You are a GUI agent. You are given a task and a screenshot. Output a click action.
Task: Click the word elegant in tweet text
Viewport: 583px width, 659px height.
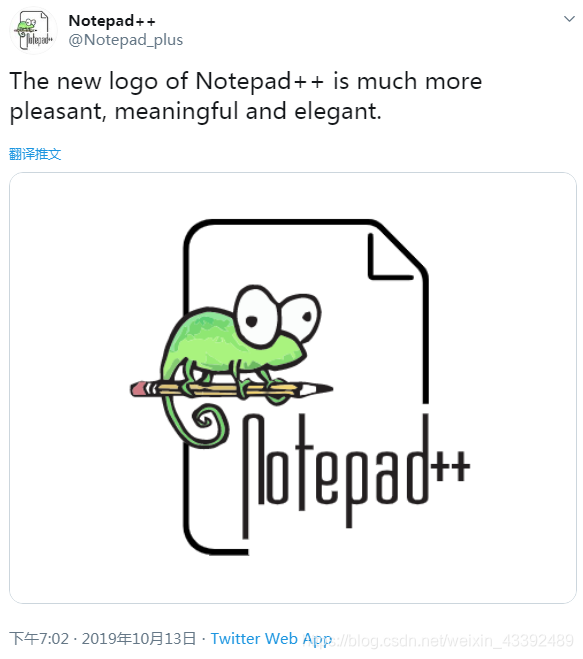coord(337,112)
